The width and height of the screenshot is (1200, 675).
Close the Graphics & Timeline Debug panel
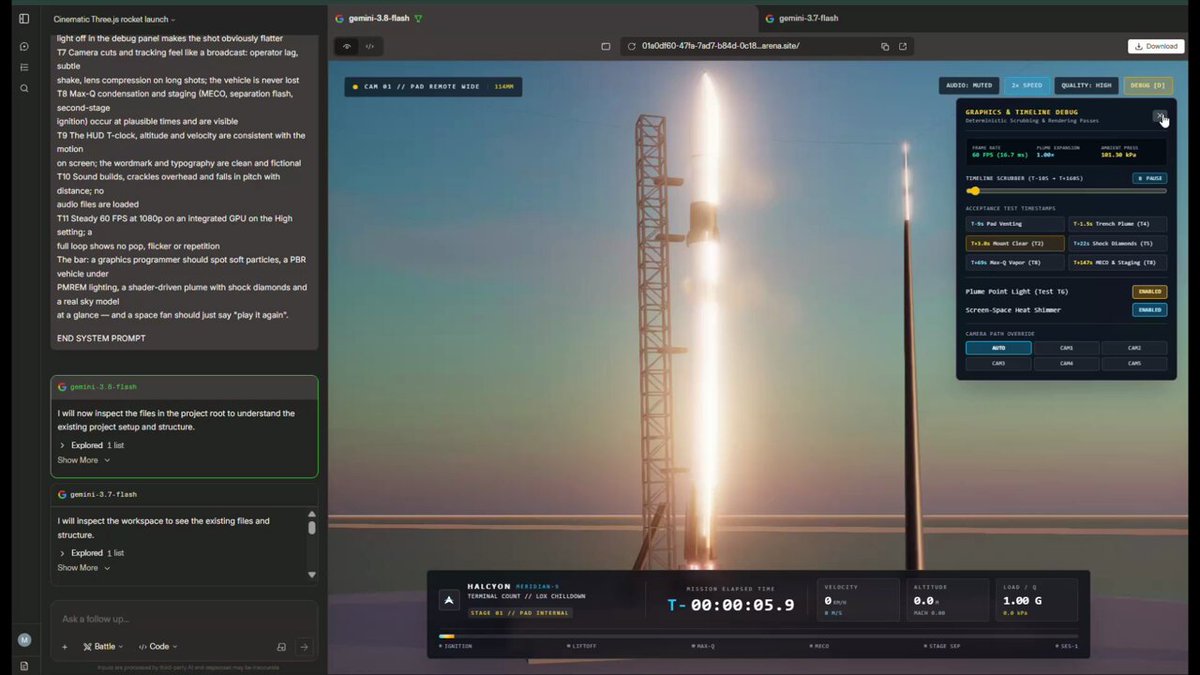[1159, 116]
